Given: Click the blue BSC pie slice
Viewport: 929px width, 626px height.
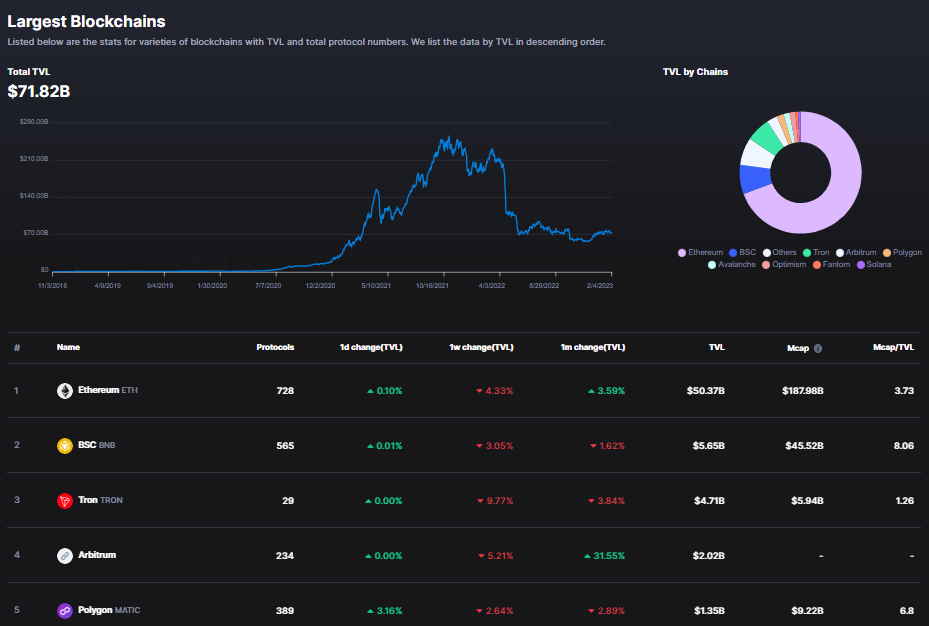Looking at the screenshot, I should pos(755,179).
